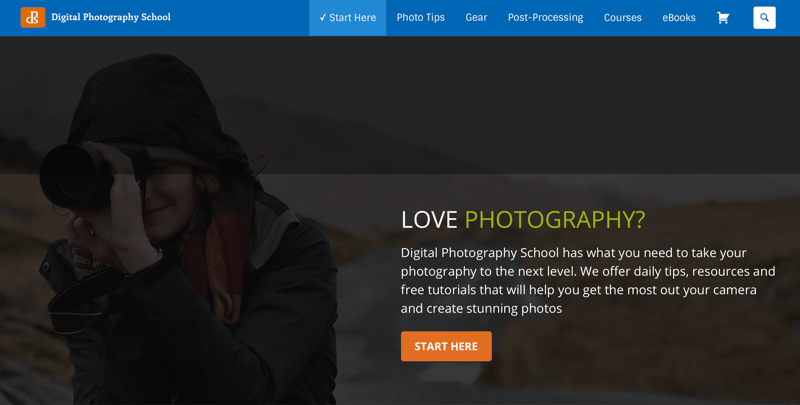Open the eBooks menu item
Image resolution: width=800 pixels, height=405 pixels.
pos(679,18)
